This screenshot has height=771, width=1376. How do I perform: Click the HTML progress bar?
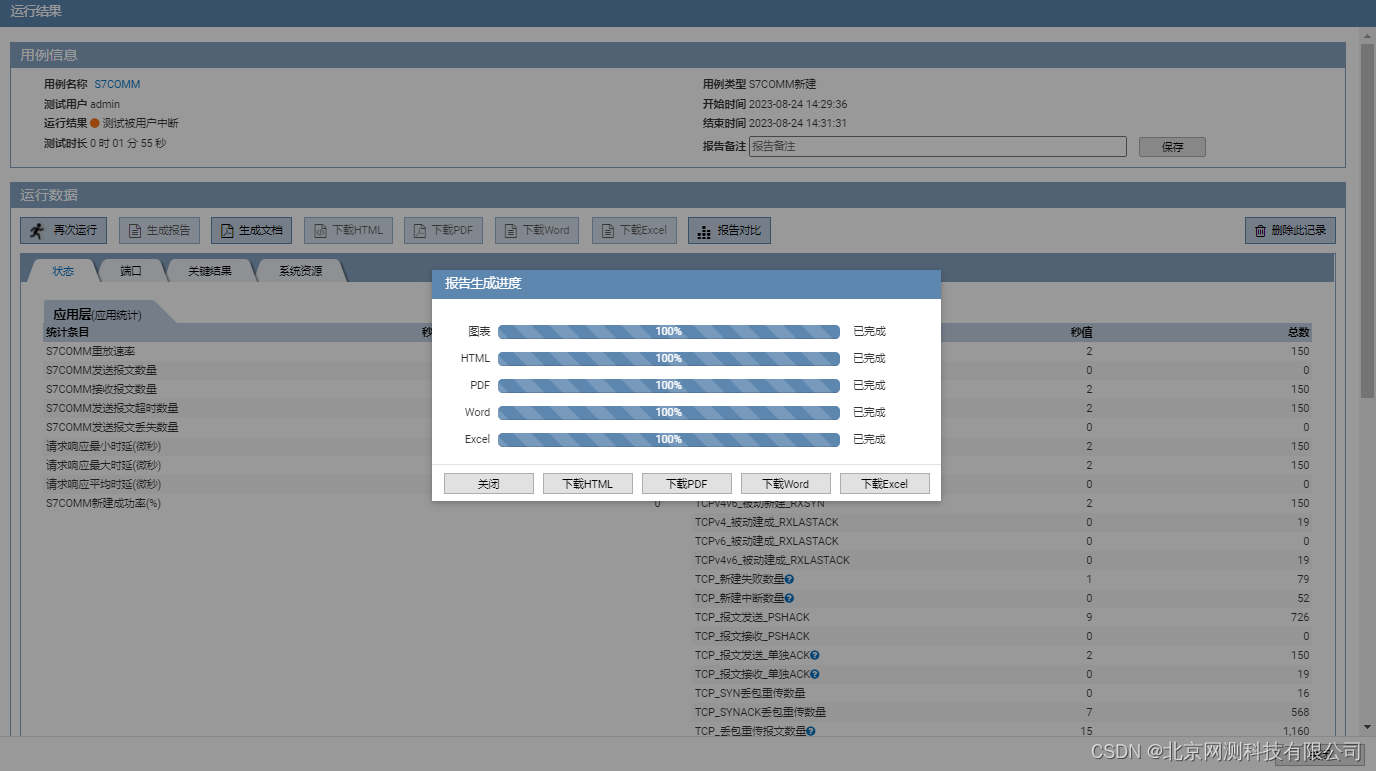(669, 358)
